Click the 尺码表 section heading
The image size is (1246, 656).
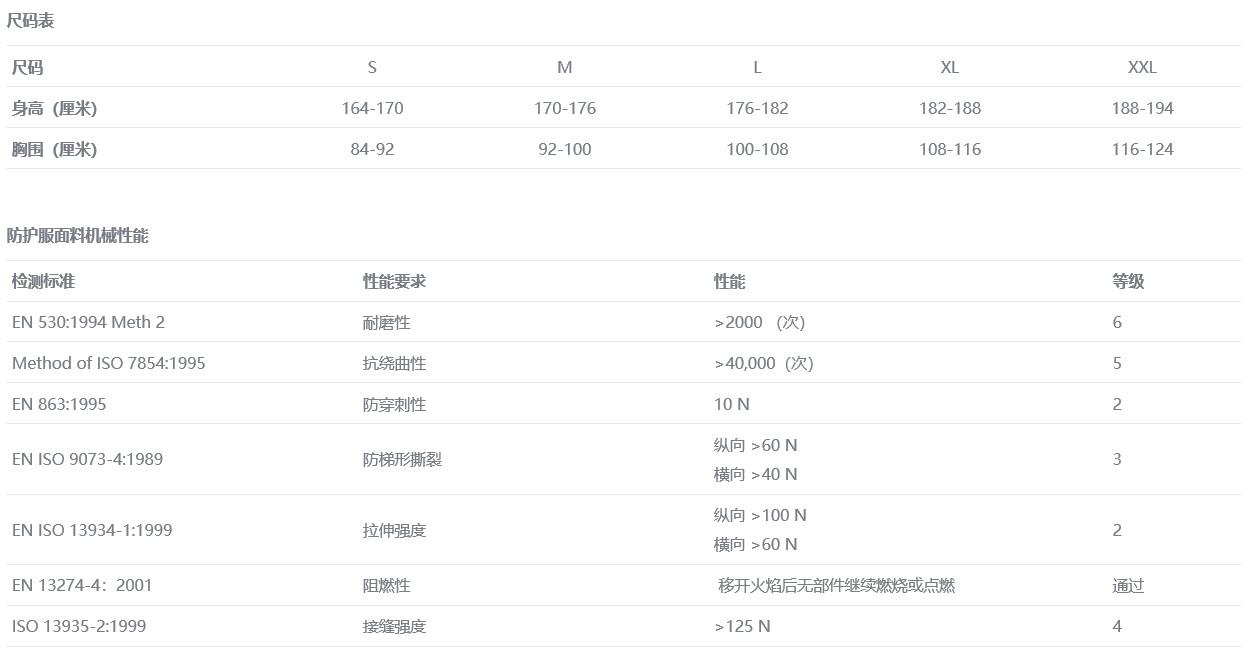(x=30, y=21)
